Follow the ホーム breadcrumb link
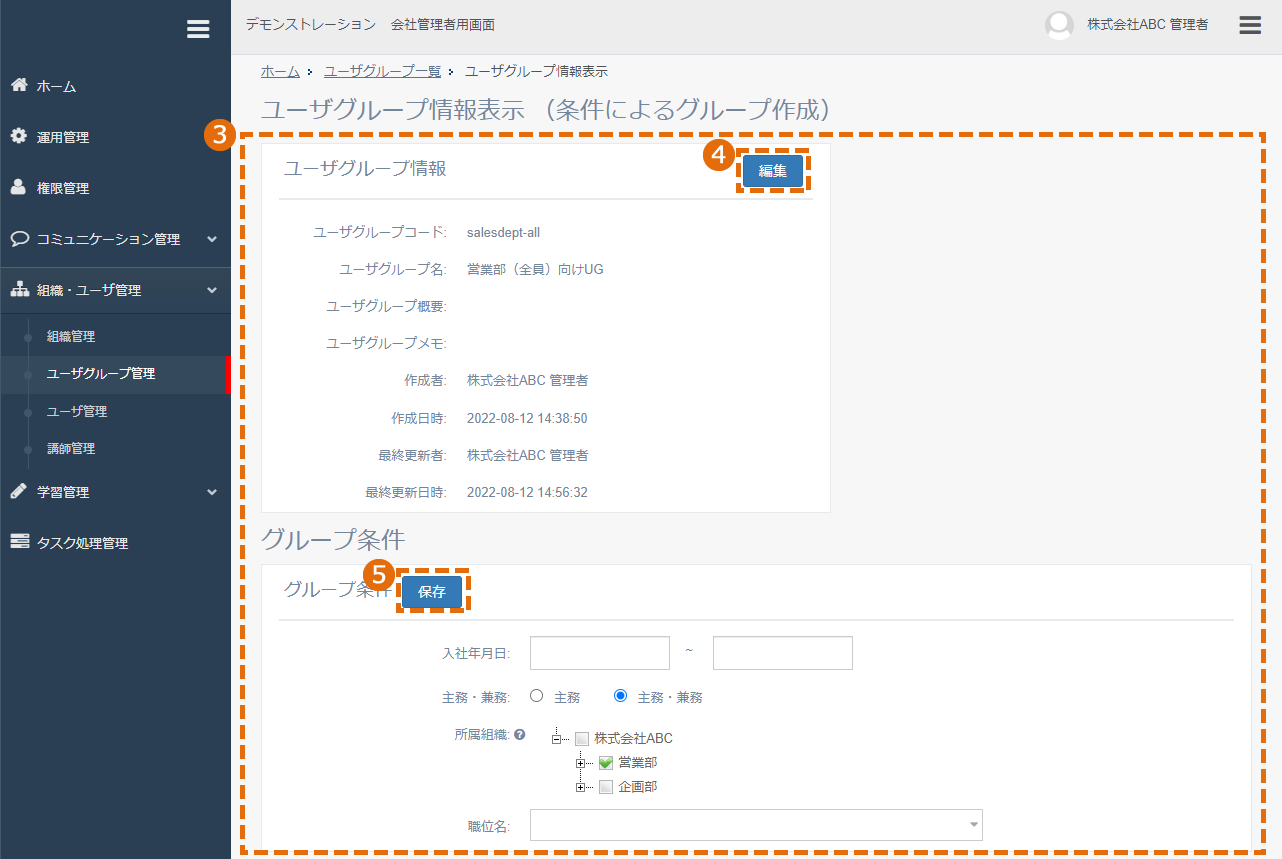The height and width of the screenshot is (859, 1282). (280, 71)
